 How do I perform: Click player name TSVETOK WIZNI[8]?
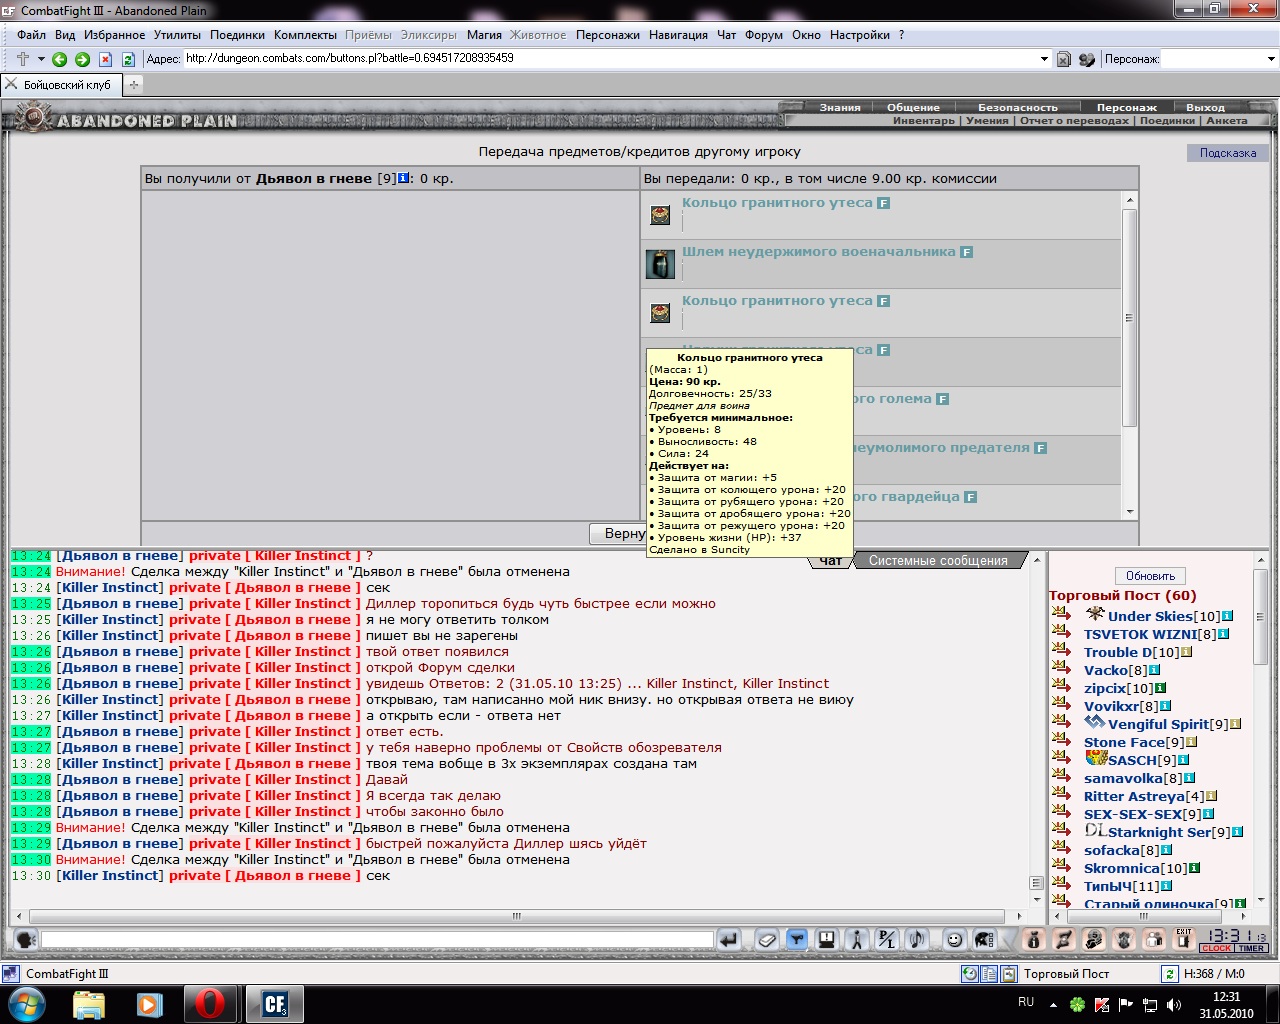[1150, 634]
